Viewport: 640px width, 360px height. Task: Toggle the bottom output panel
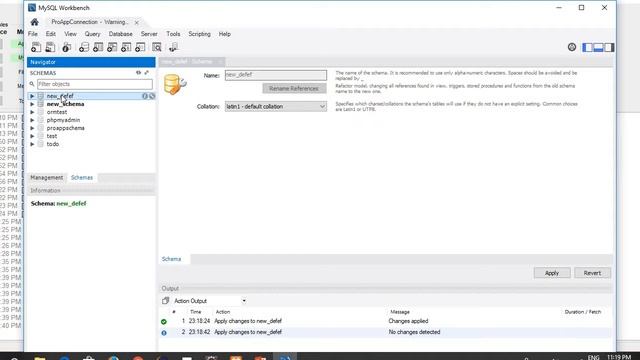pyautogui.click(x=598, y=47)
